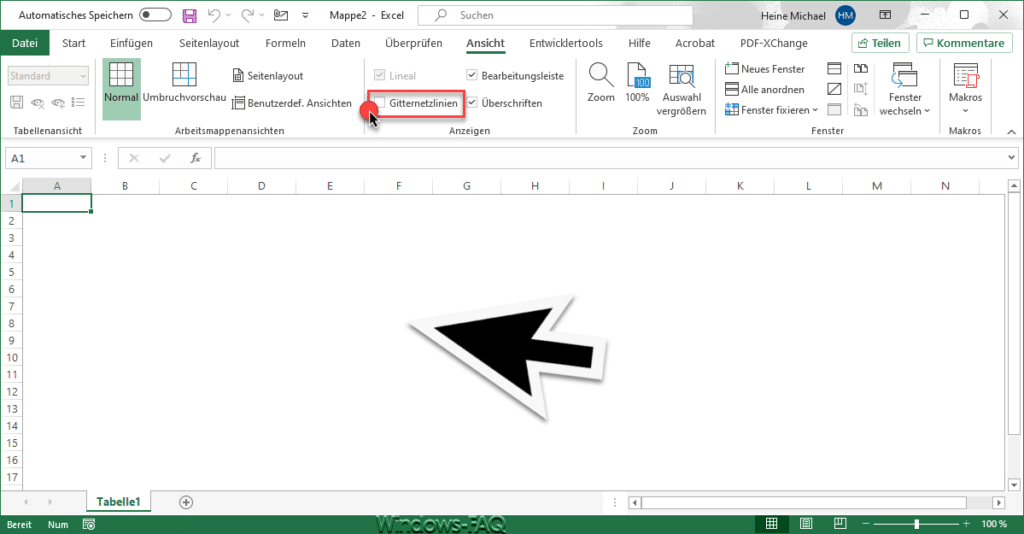
Task: Click the hide window icon in Fenster group
Action: [x=834, y=89]
